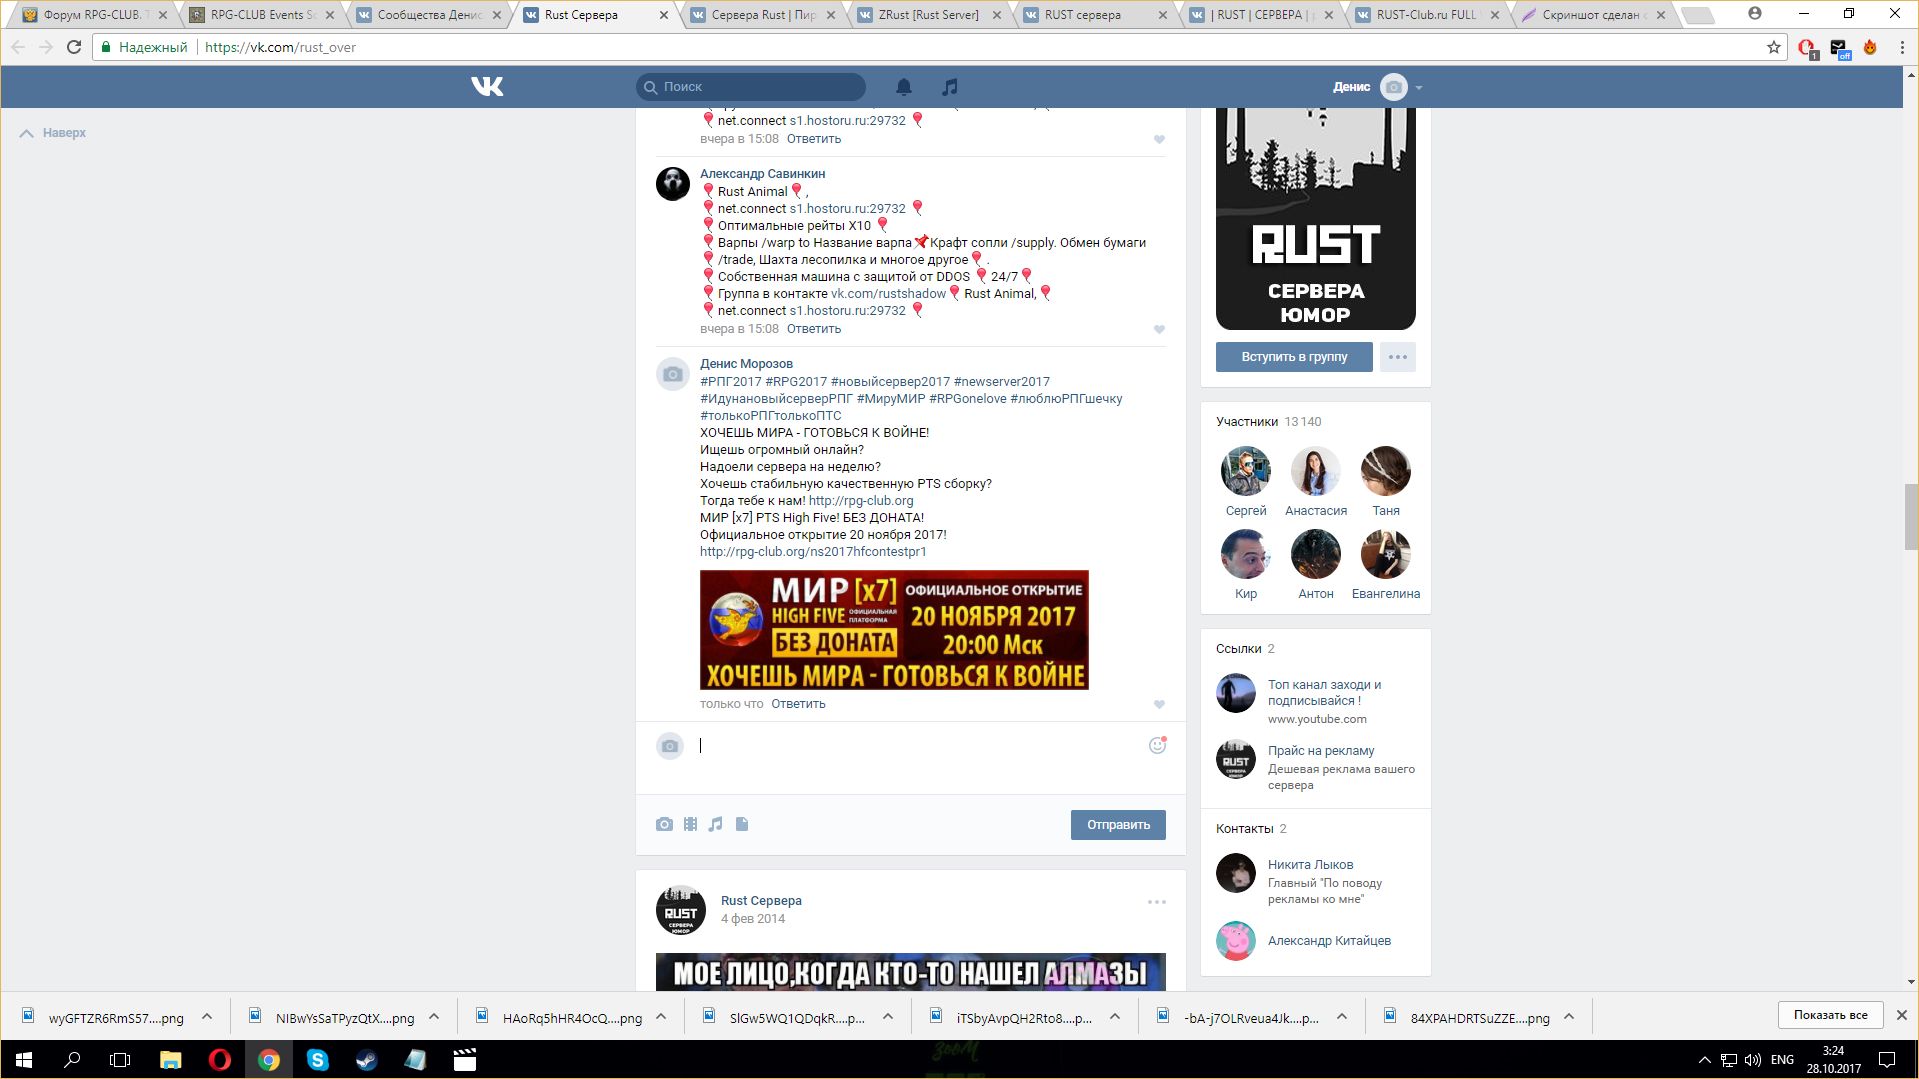This screenshot has height=1079, width=1919.
Task: Click the volume icon in system tray
Action: coord(1752,1060)
